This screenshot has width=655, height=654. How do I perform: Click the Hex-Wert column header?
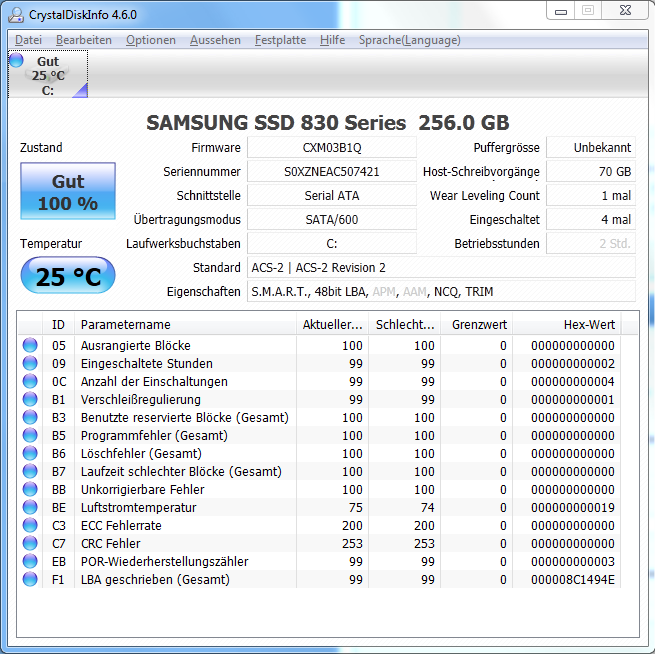[567, 324]
